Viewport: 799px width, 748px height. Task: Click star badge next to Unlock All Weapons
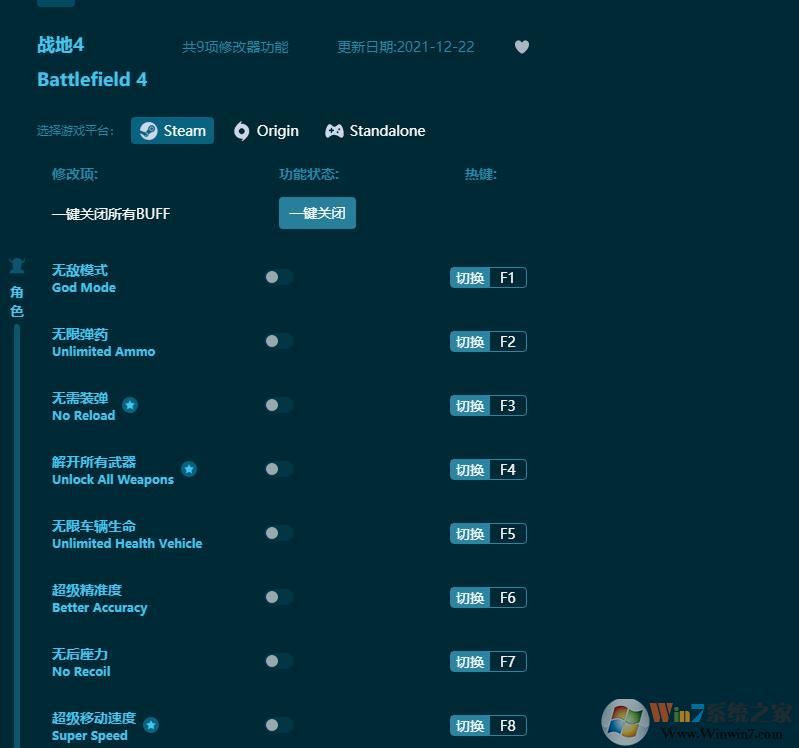coord(189,469)
